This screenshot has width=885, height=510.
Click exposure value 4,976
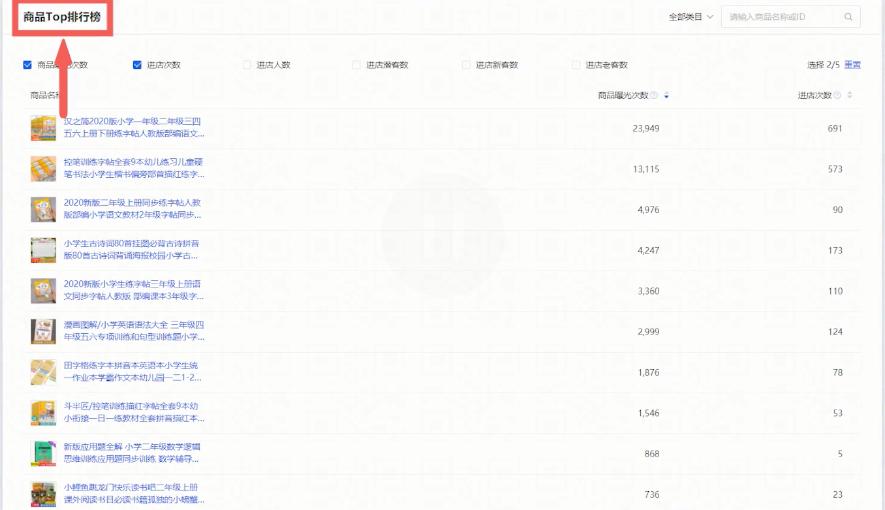tap(649, 210)
